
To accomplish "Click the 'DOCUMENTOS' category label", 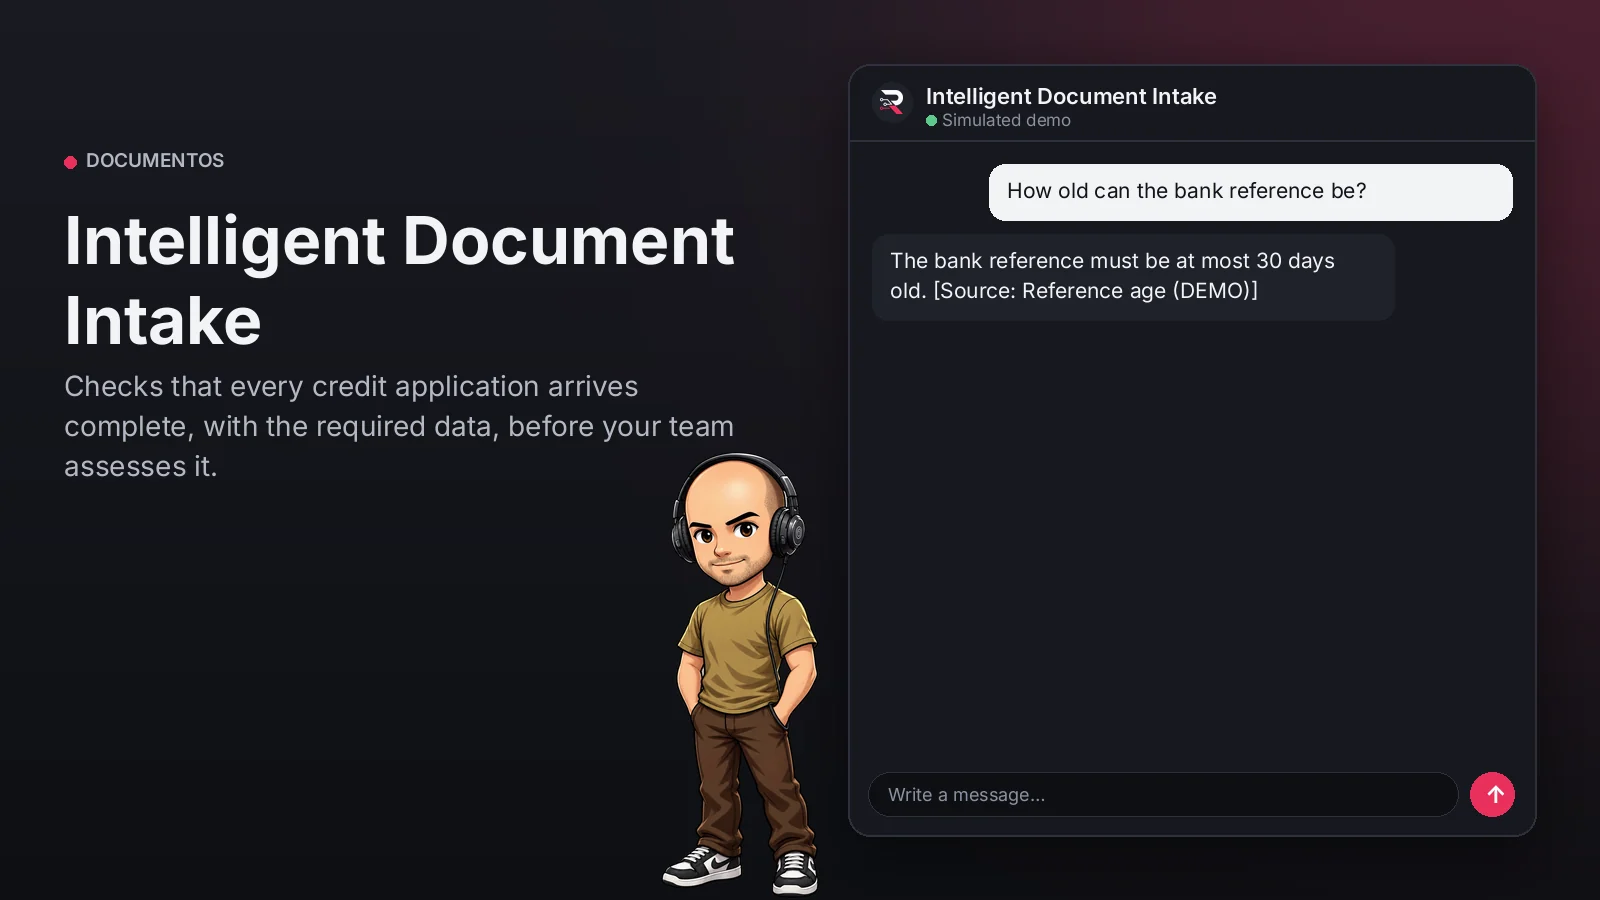I will pos(155,161).
